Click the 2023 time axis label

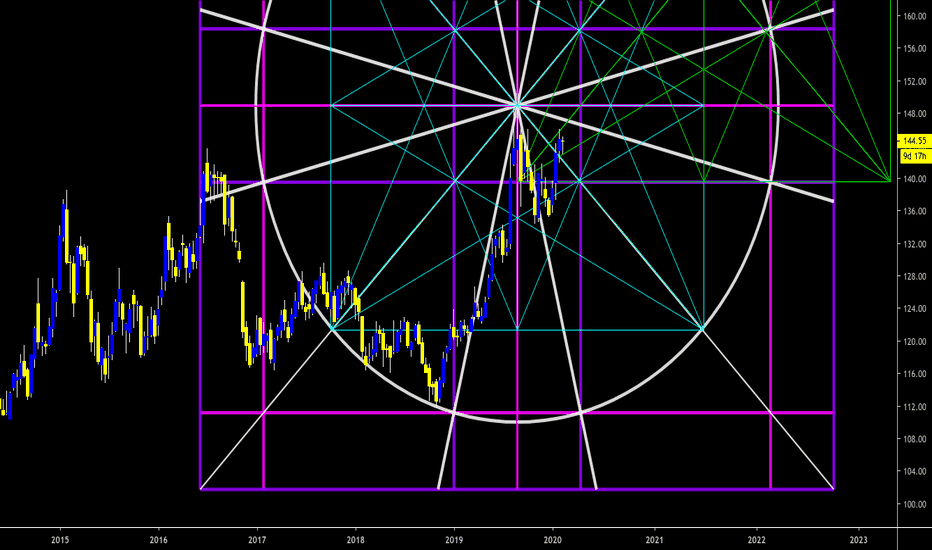click(858, 540)
